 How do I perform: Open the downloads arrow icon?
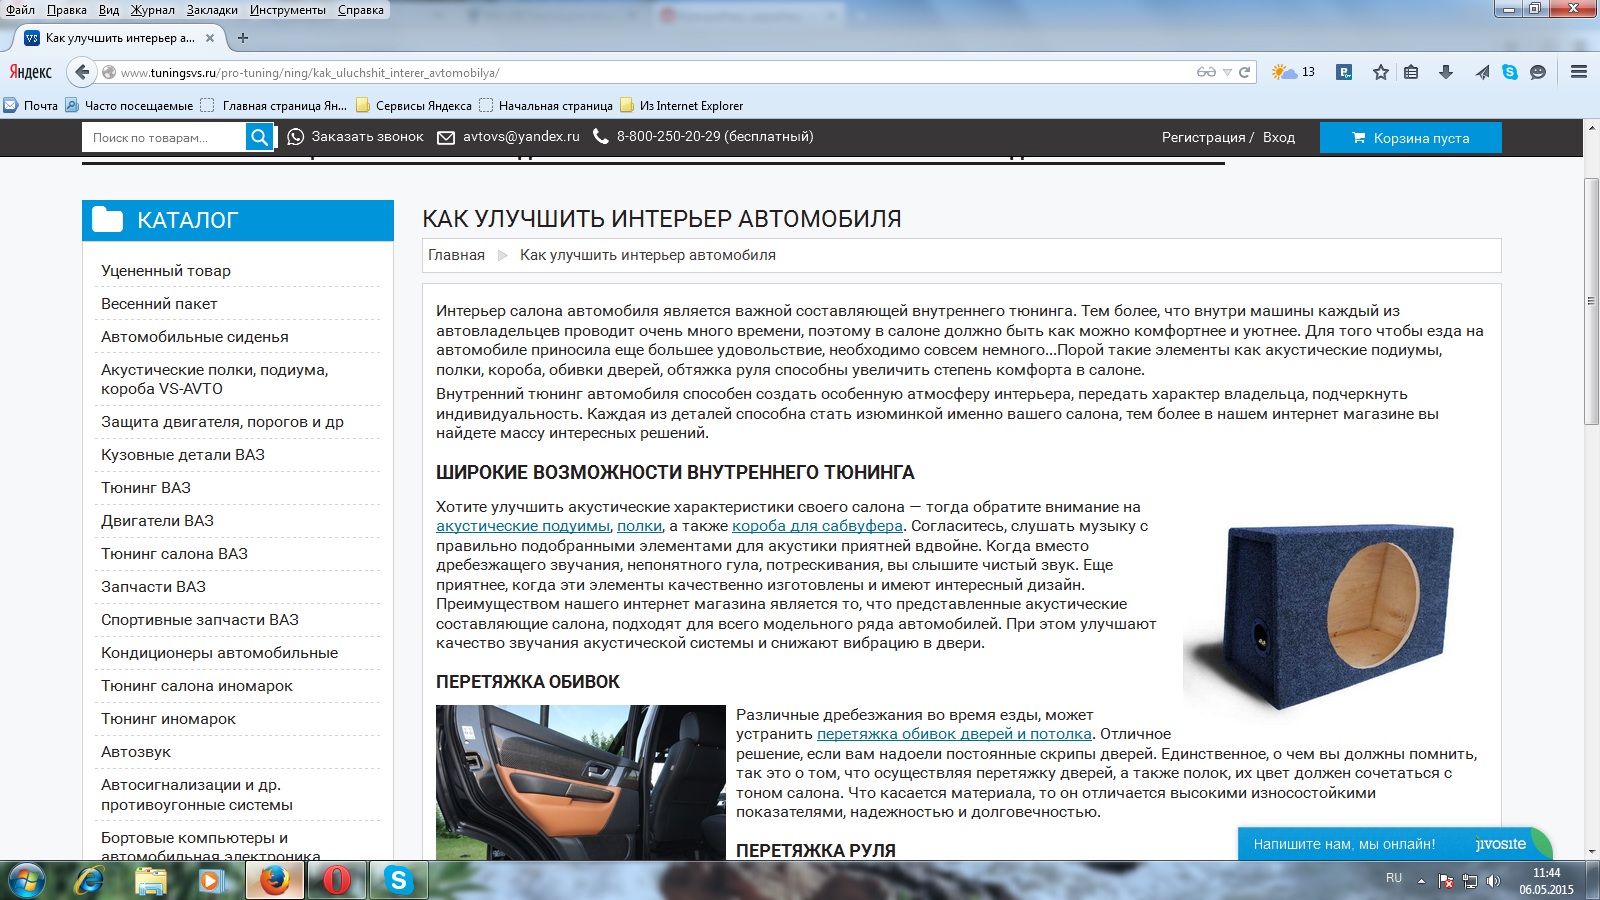[x=1446, y=72]
